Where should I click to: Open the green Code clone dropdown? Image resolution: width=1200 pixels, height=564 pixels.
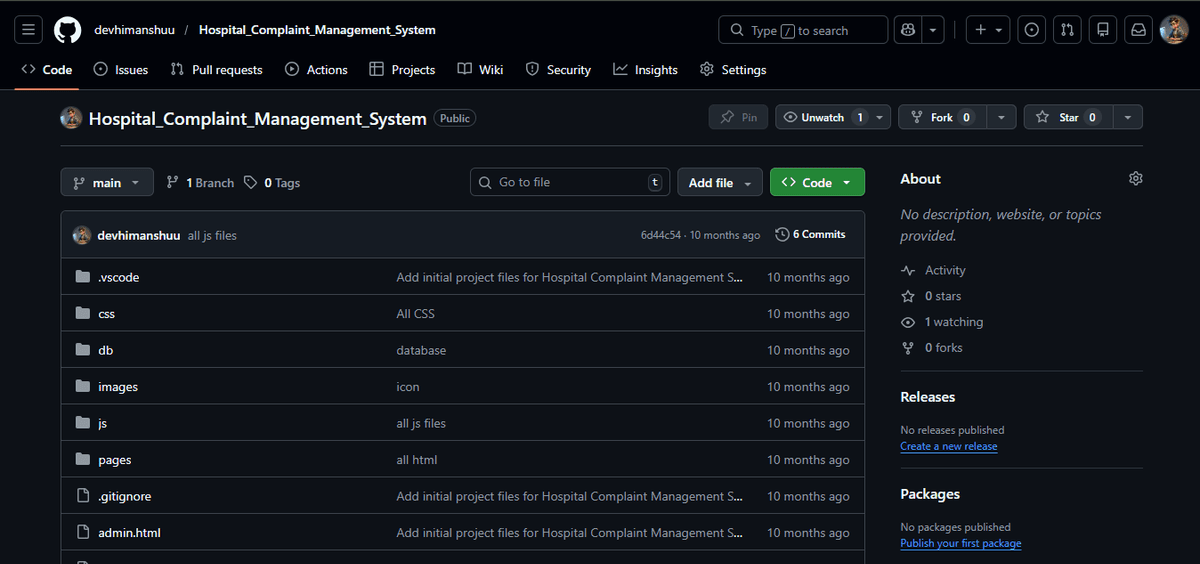817,183
